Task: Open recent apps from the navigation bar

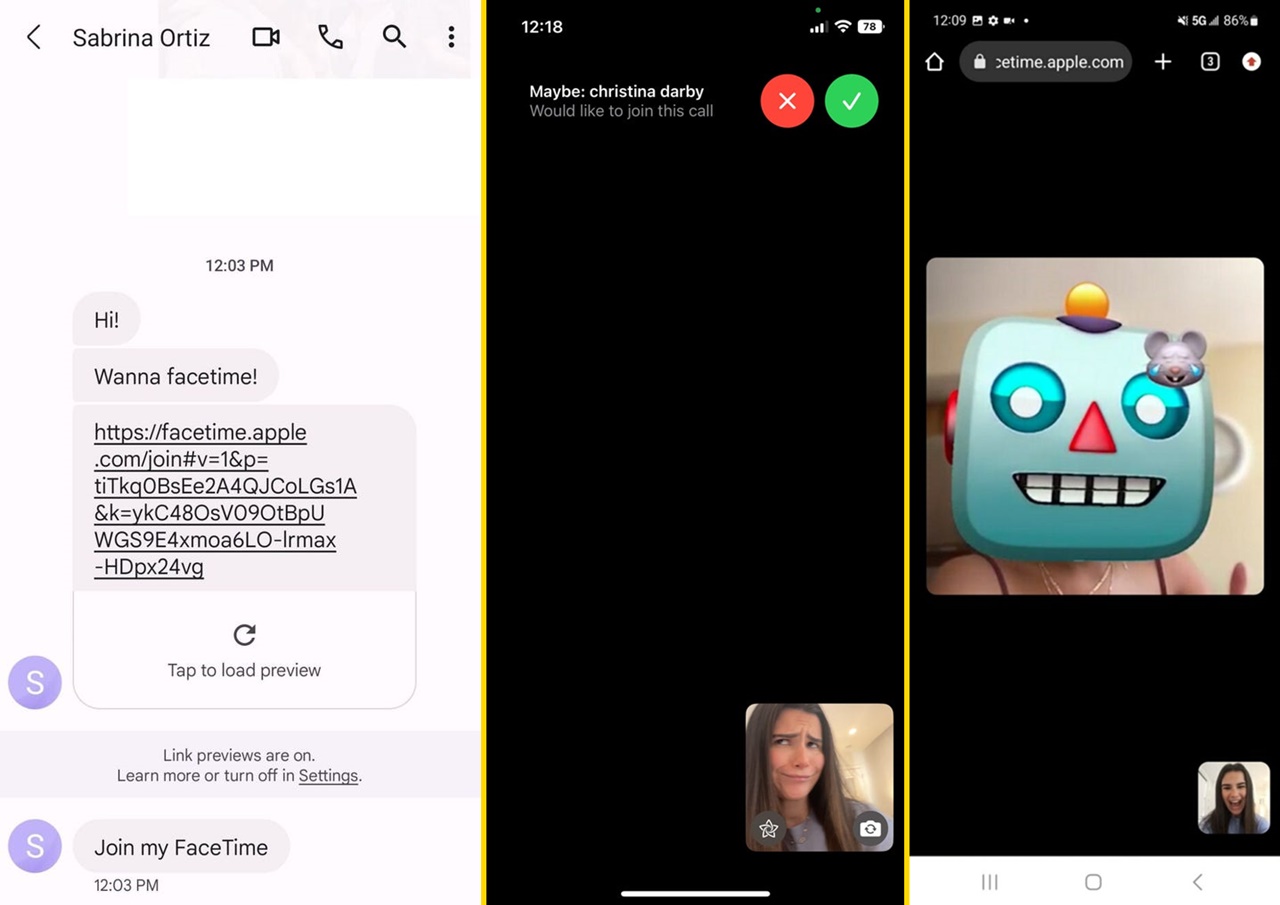Action: (x=989, y=882)
